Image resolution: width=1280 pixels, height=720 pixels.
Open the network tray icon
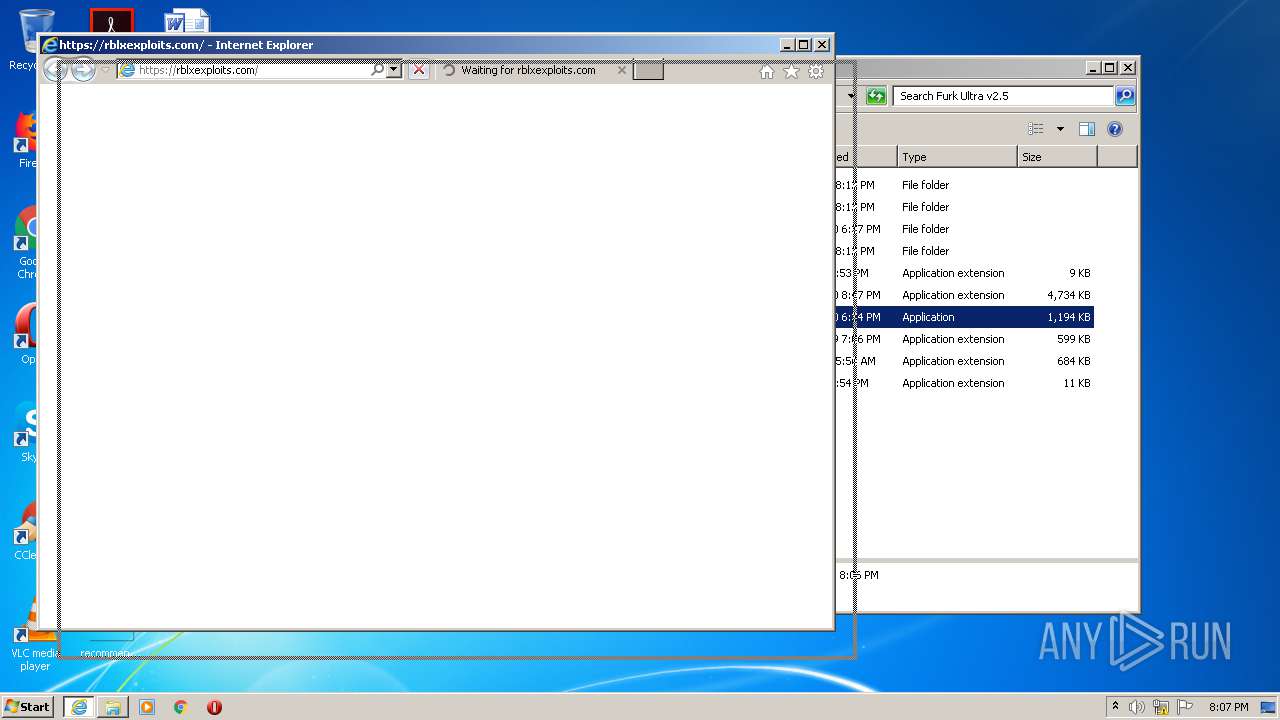pos(1161,707)
